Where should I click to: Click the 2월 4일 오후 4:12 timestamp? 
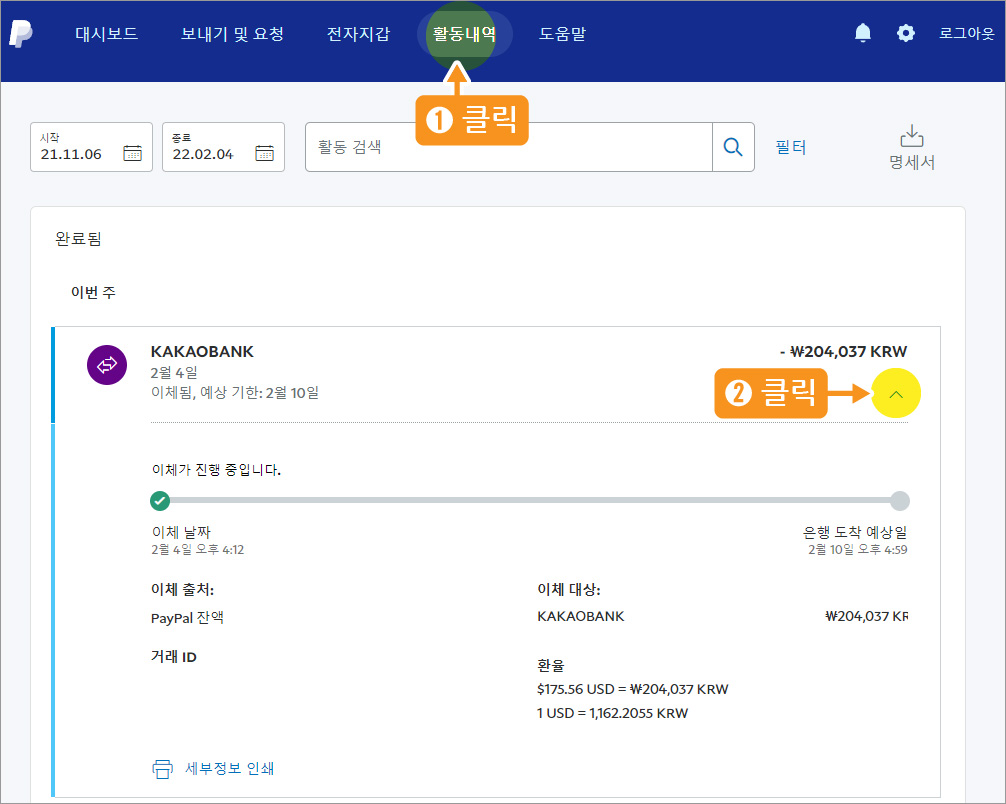point(198,550)
